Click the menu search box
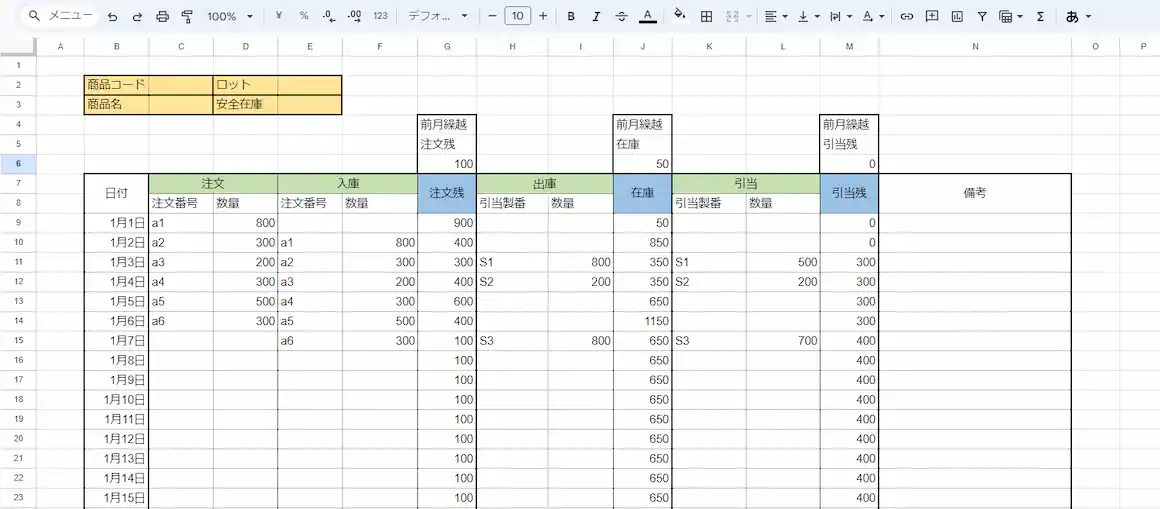 tap(60, 16)
